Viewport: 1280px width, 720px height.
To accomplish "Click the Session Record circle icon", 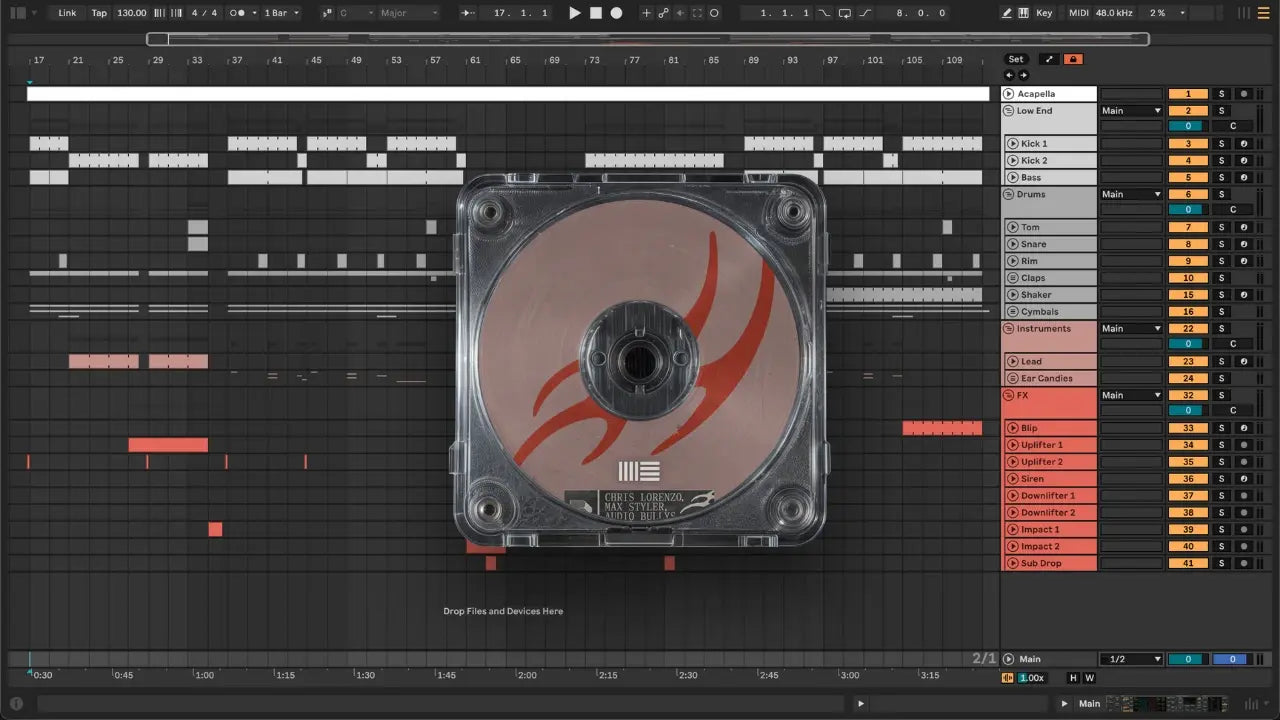I will [714, 13].
